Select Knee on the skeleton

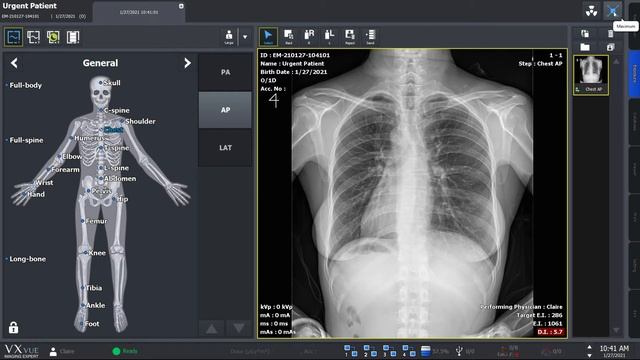coord(96,253)
